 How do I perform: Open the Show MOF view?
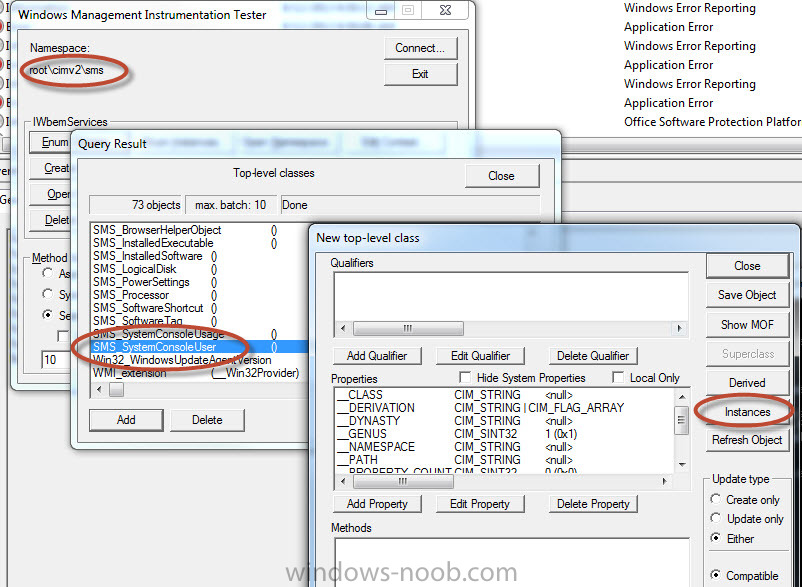pos(747,325)
